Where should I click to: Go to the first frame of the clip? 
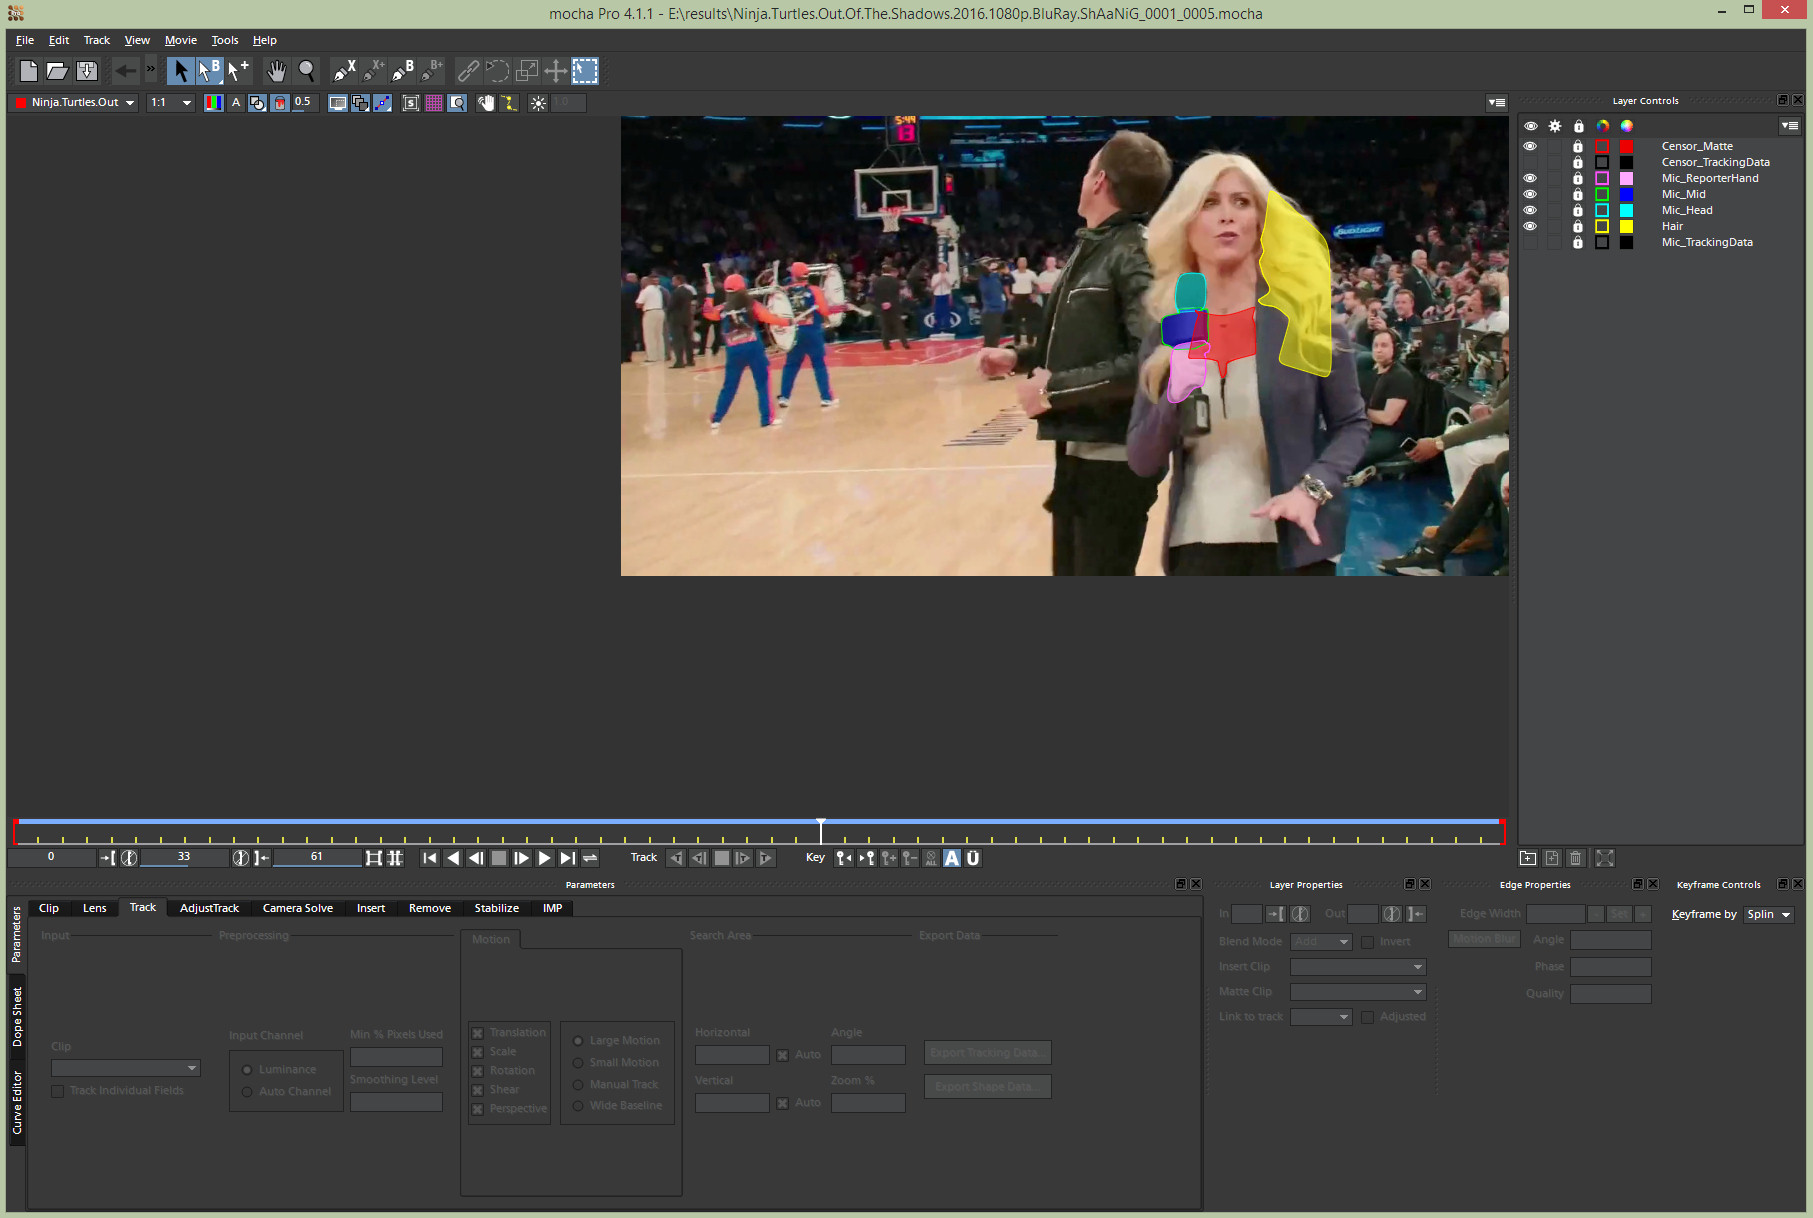pyautogui.click(x=430, y=858)
